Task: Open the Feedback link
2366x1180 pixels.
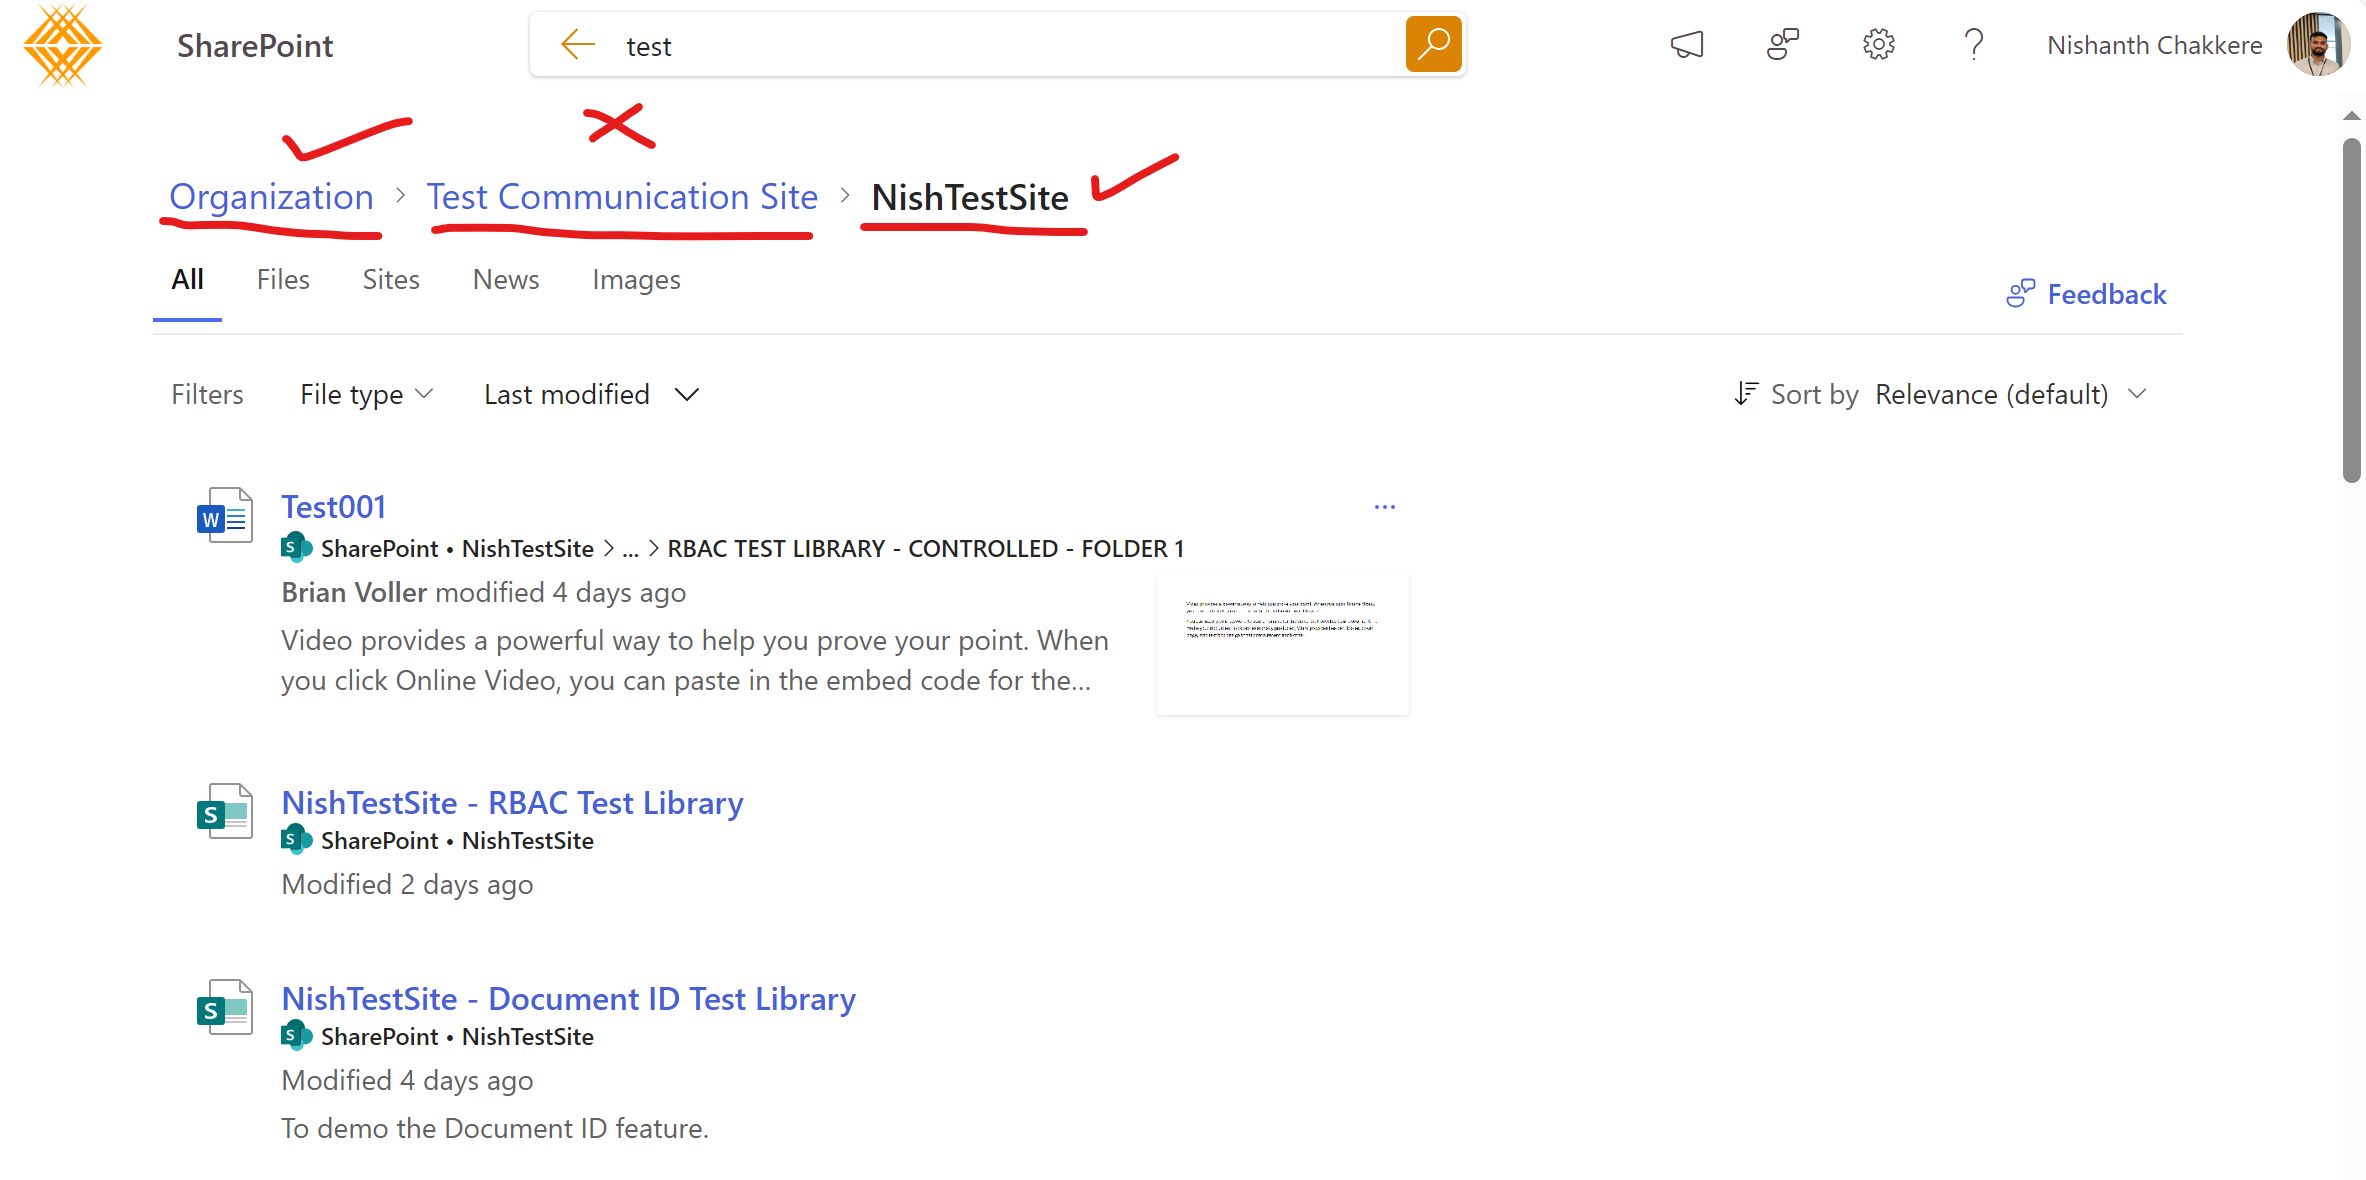Action: coord(2087,294)
